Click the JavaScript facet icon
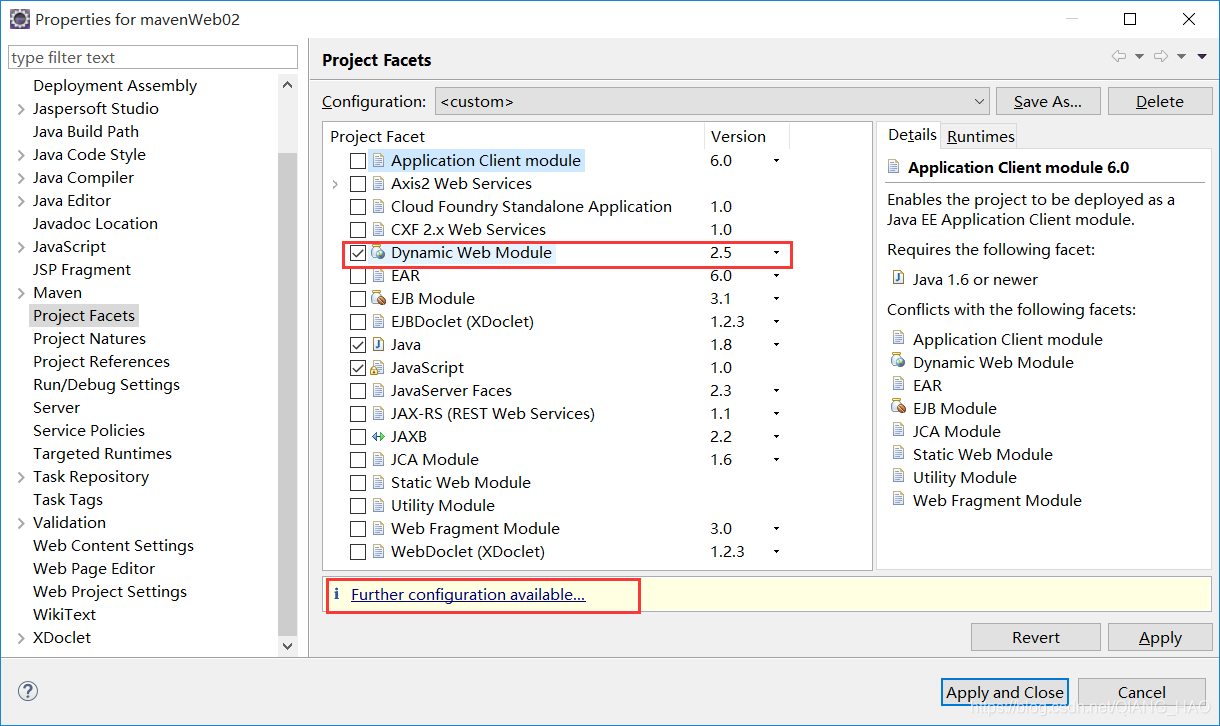This screenshot has height=726, width=1220. (378, 368)
